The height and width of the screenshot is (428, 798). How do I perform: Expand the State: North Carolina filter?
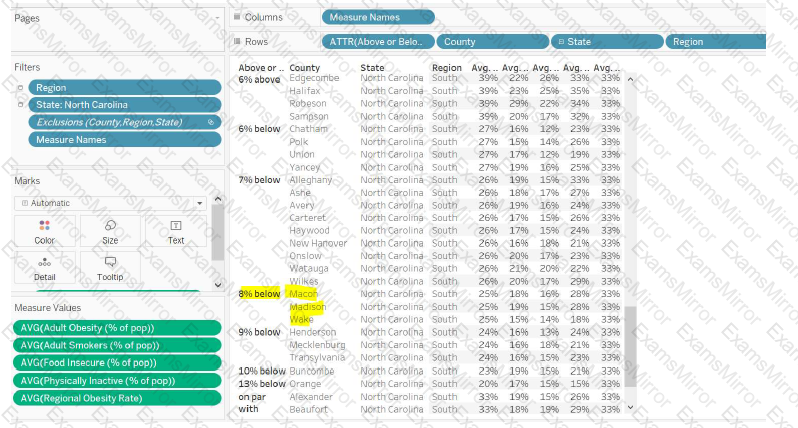point(20,105)
